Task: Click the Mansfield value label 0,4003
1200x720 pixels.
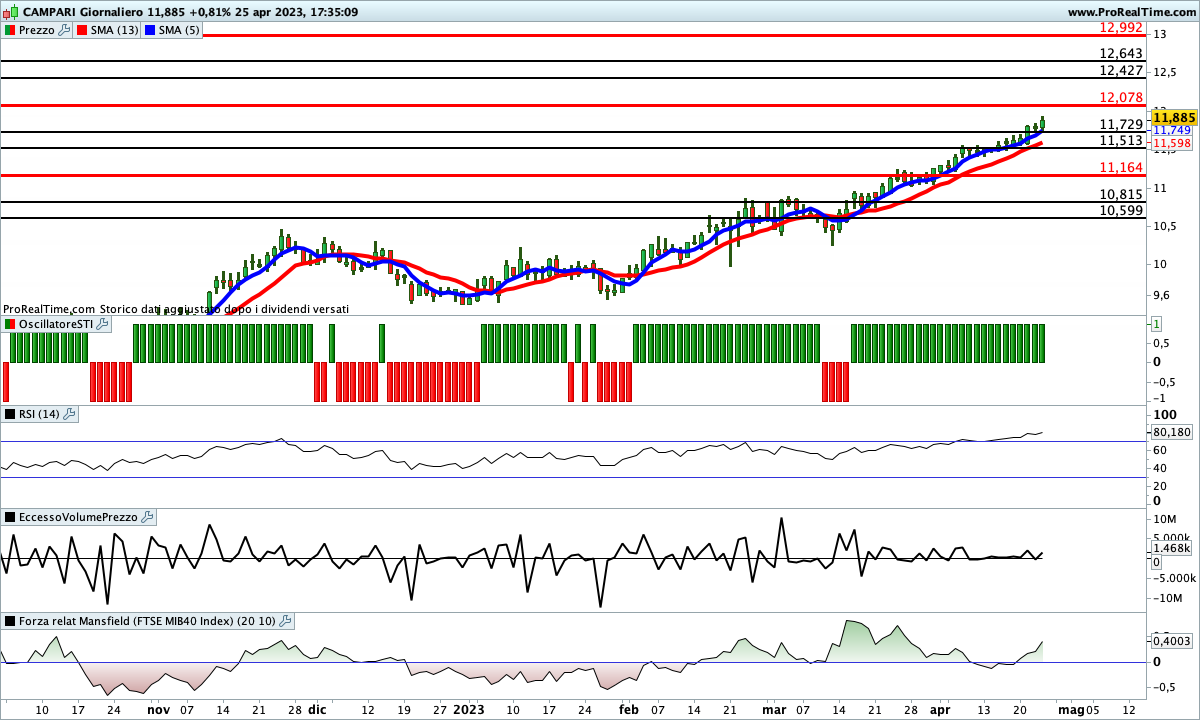Action: pyautogui.click(x=1172, y=641)
